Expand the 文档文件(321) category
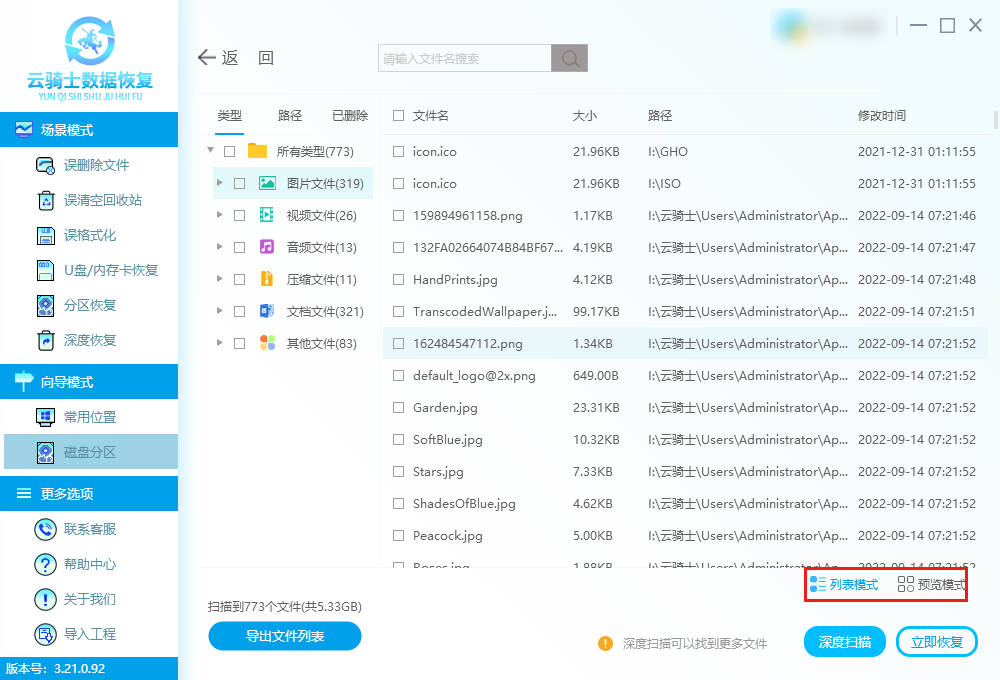Viewport: 1000px width, 680px height. [x=220, y=311]
